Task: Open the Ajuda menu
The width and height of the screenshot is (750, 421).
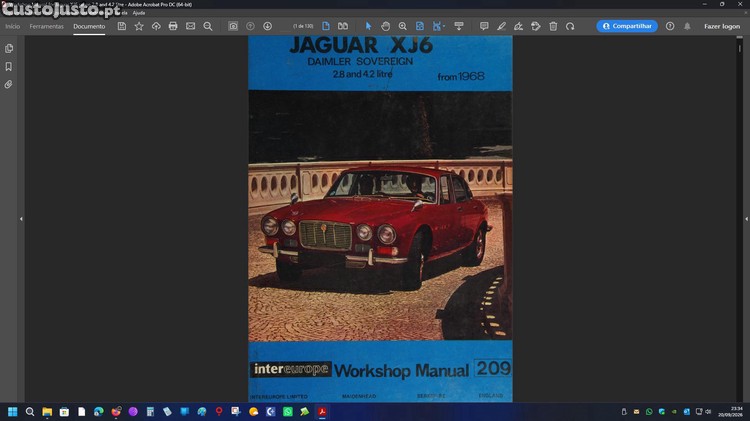Action: tap(139, 13)
